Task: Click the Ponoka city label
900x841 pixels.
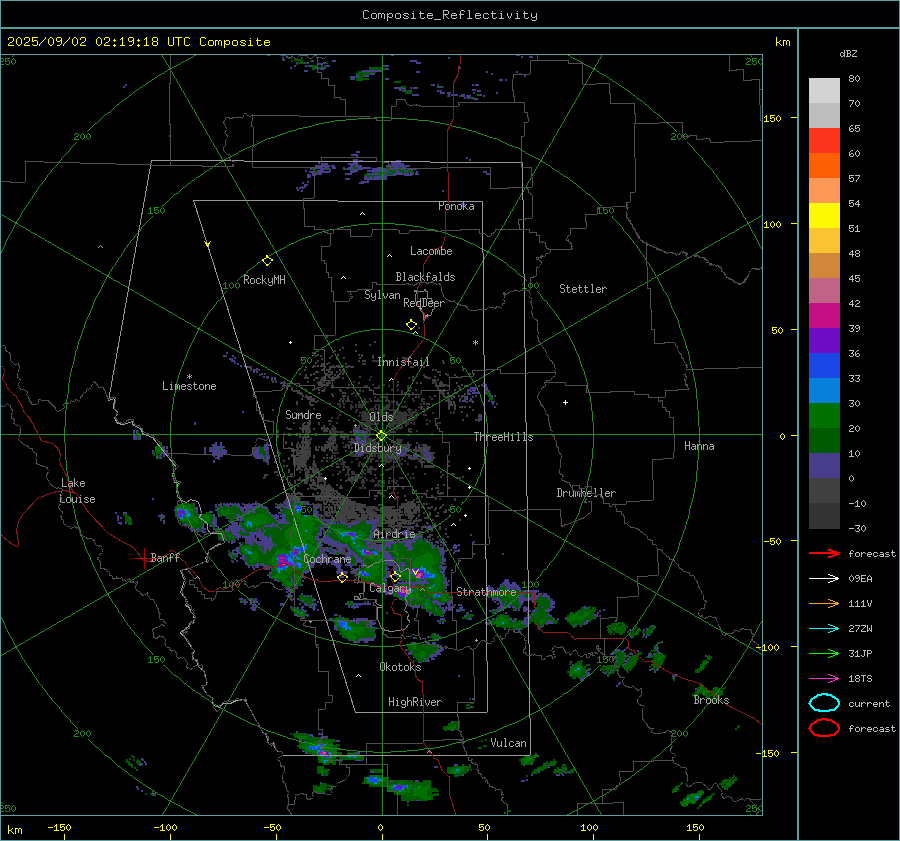Action: pos(456,206)
